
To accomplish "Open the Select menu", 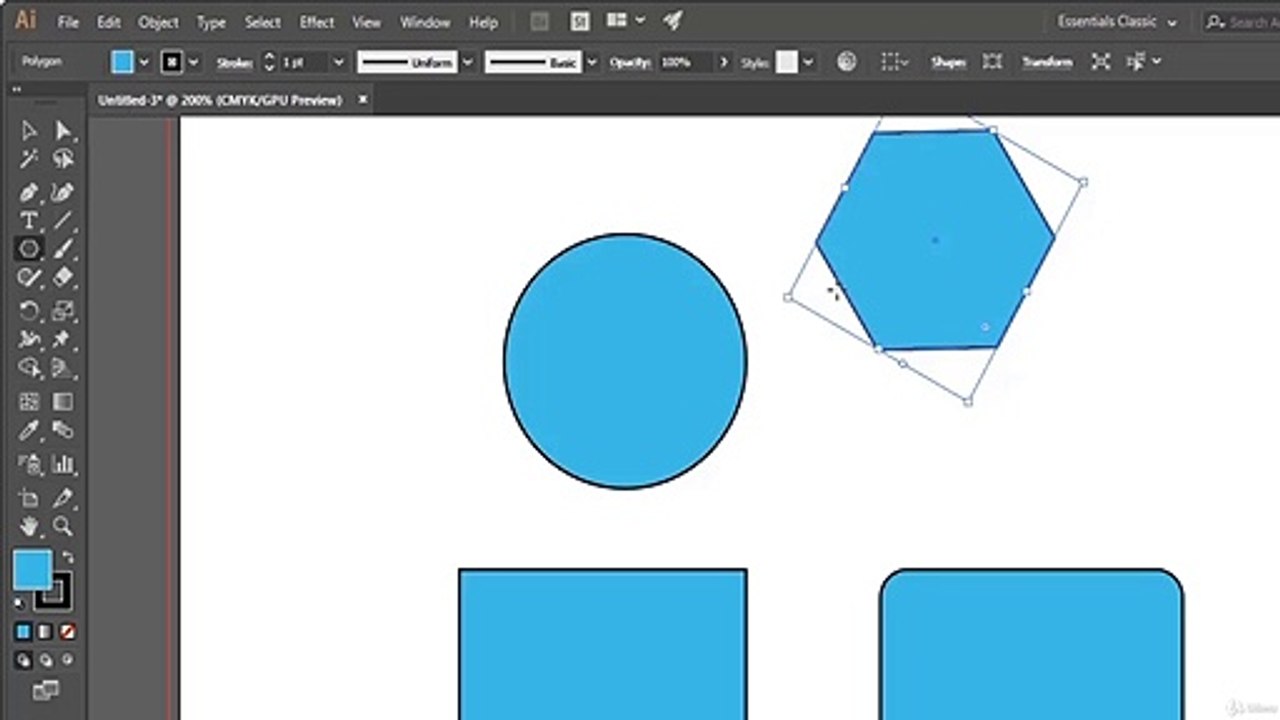I will tap(263, 22).
